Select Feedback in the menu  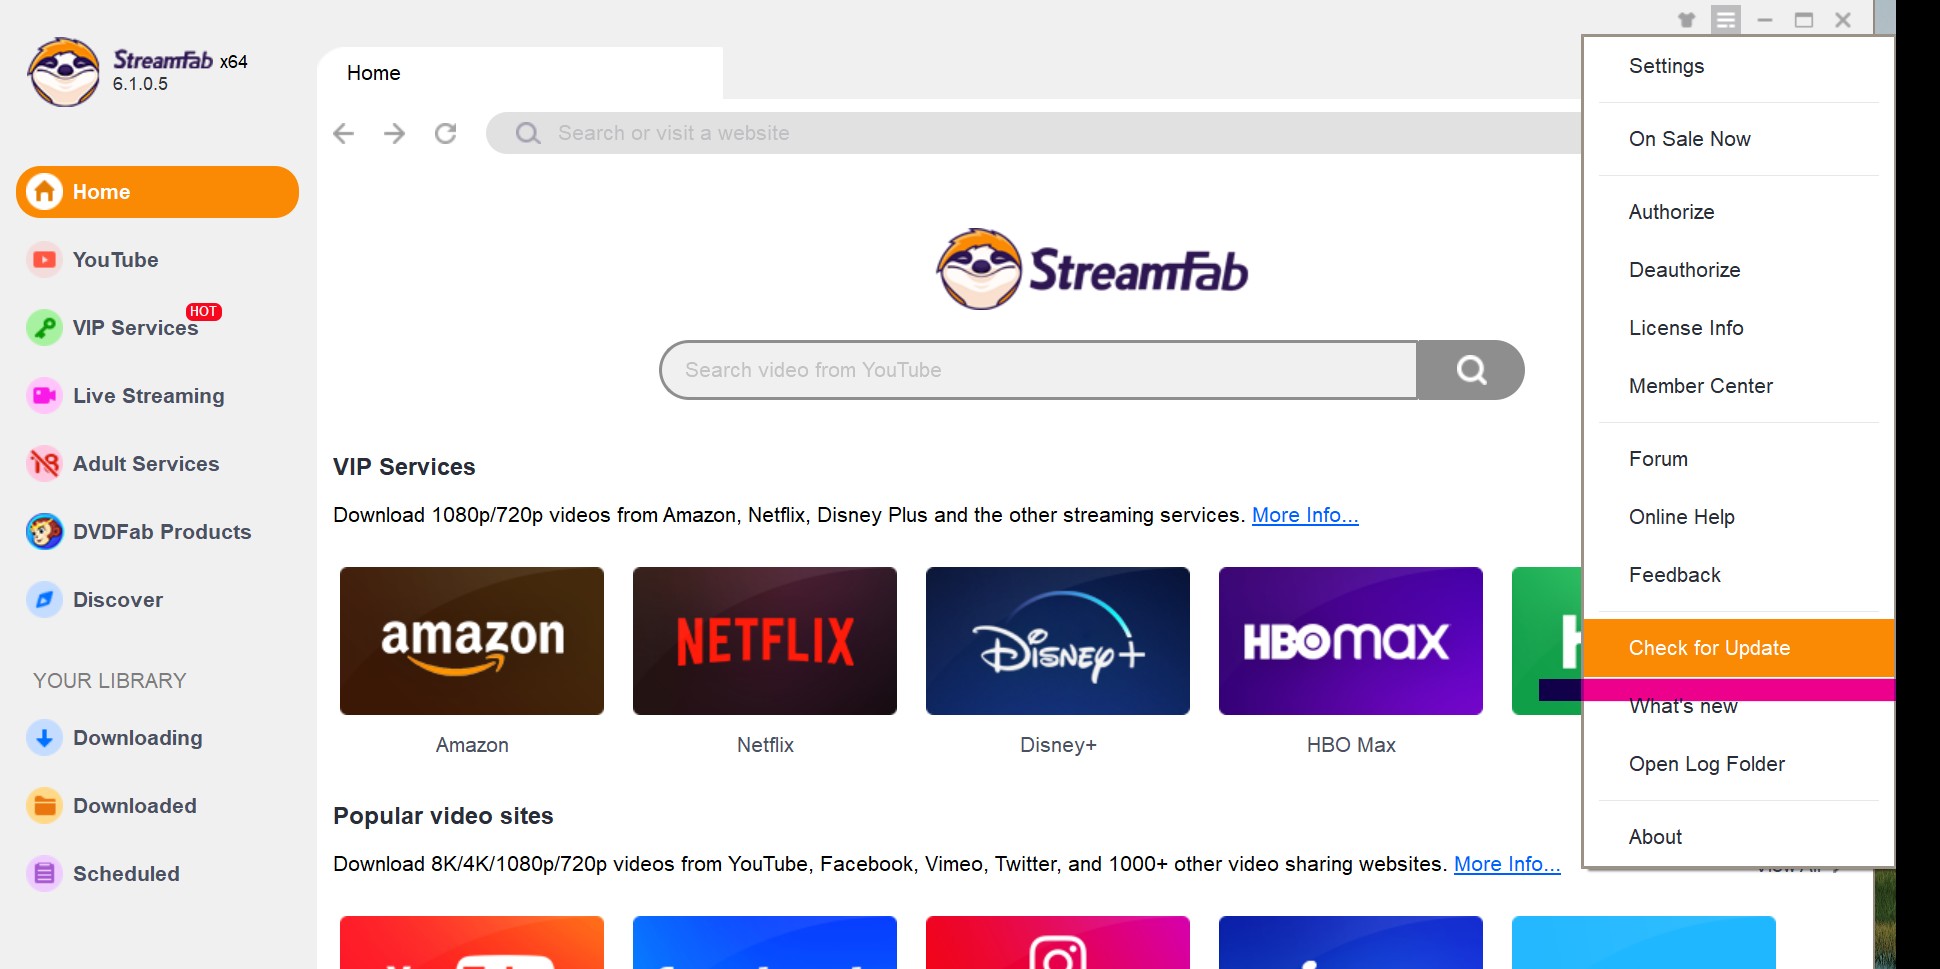point(1738,575)
